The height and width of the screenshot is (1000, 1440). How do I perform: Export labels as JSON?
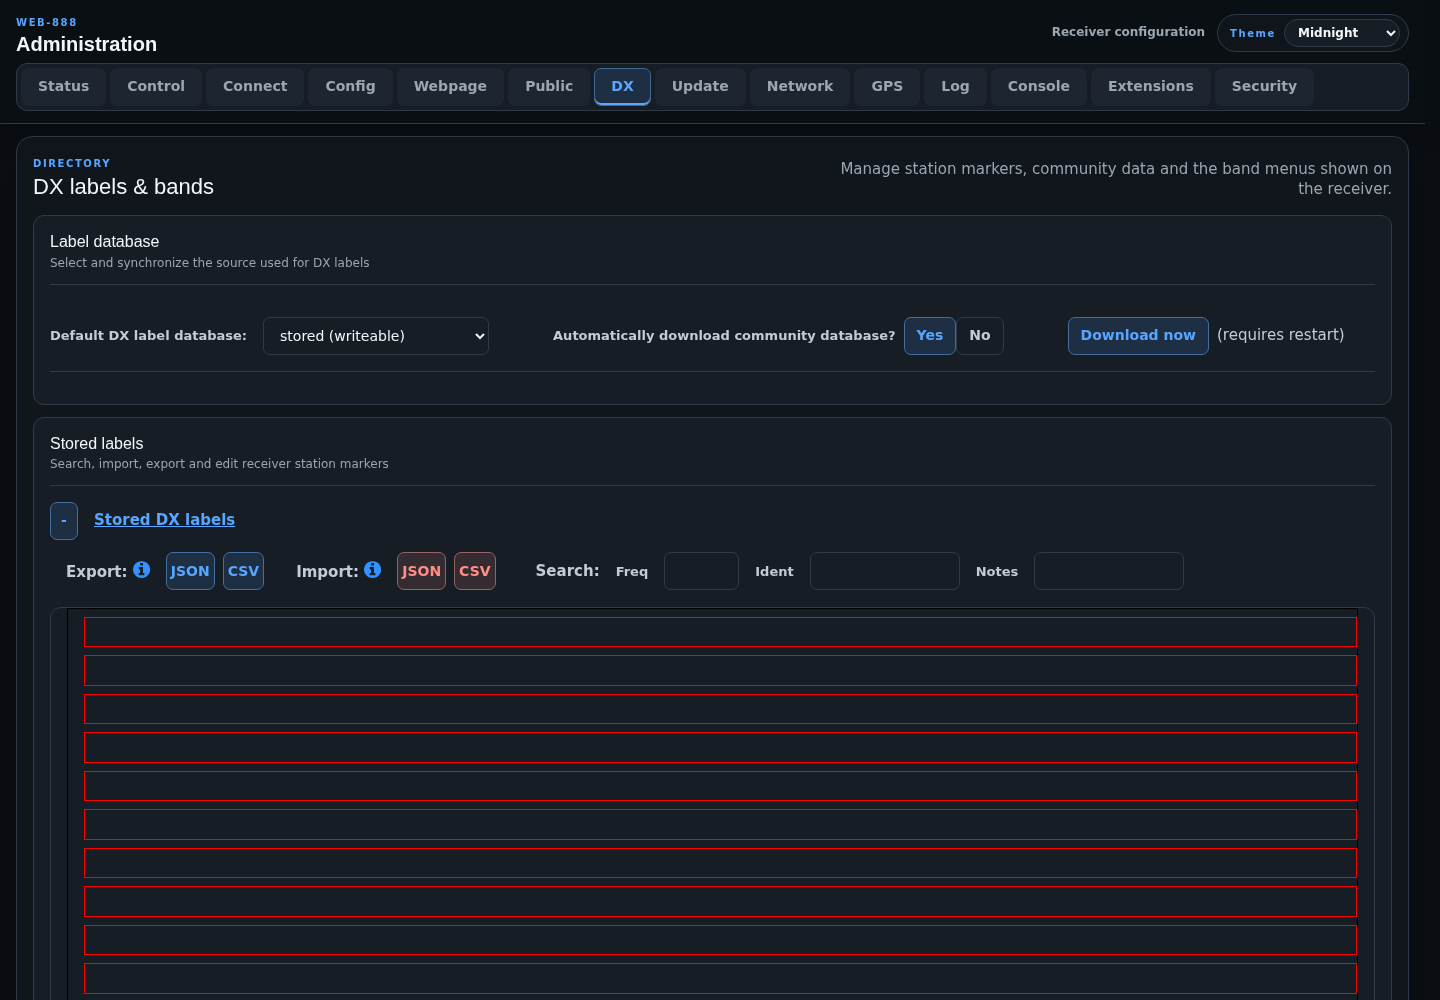click(x=190, y=571)
